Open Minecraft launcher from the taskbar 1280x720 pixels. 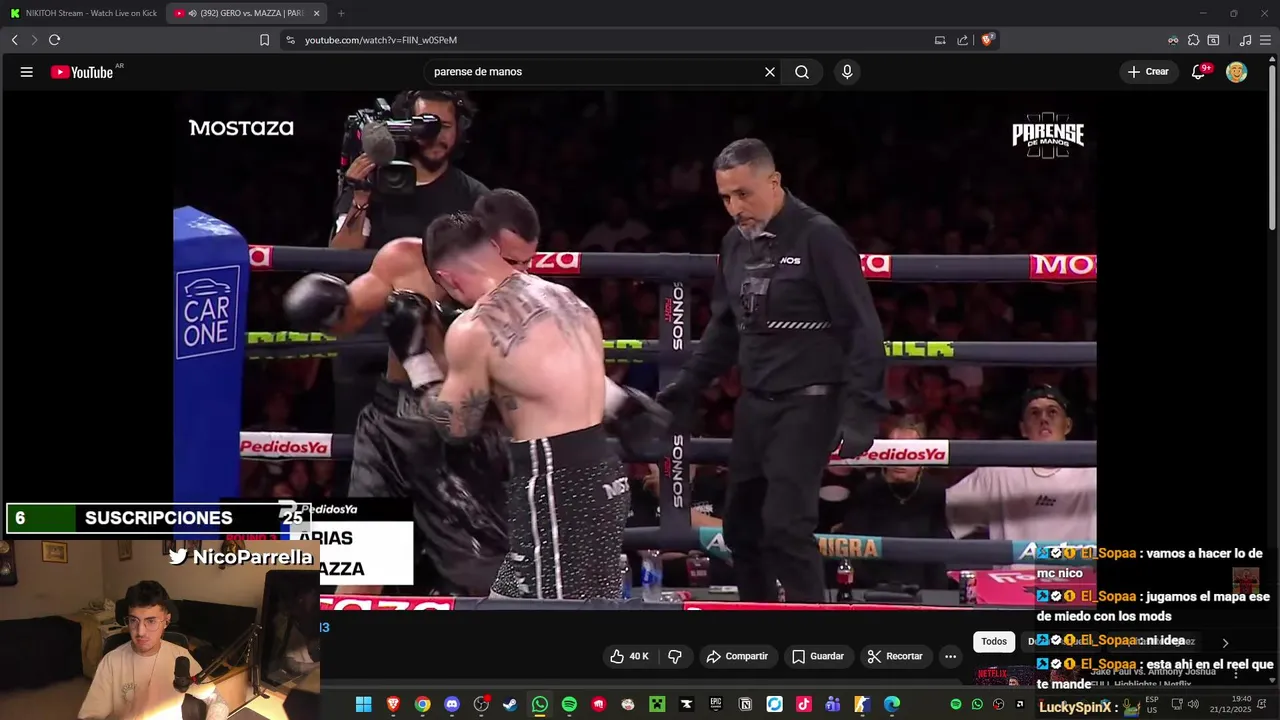(x=657, y=705)
